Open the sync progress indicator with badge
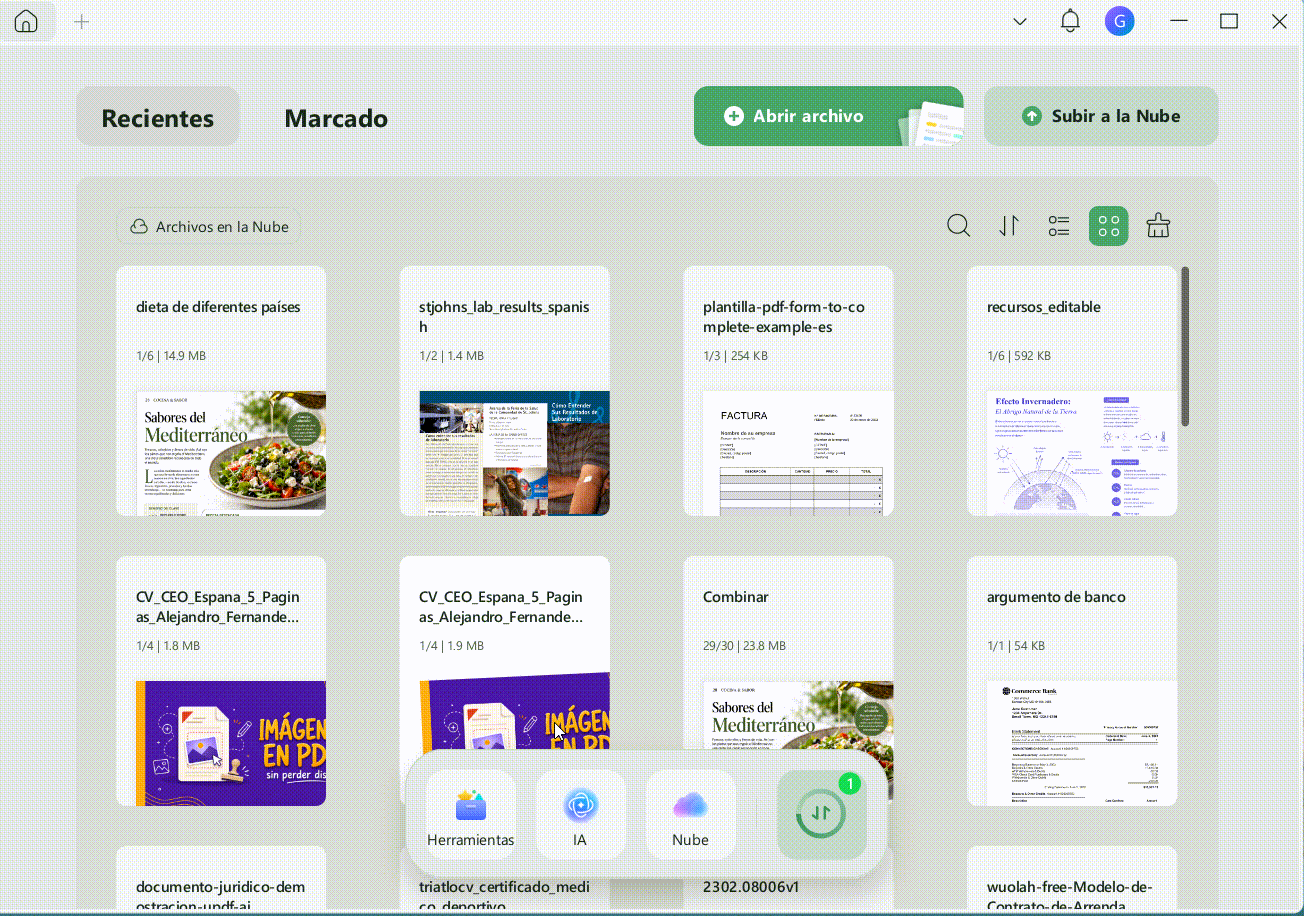 (822, 815)
